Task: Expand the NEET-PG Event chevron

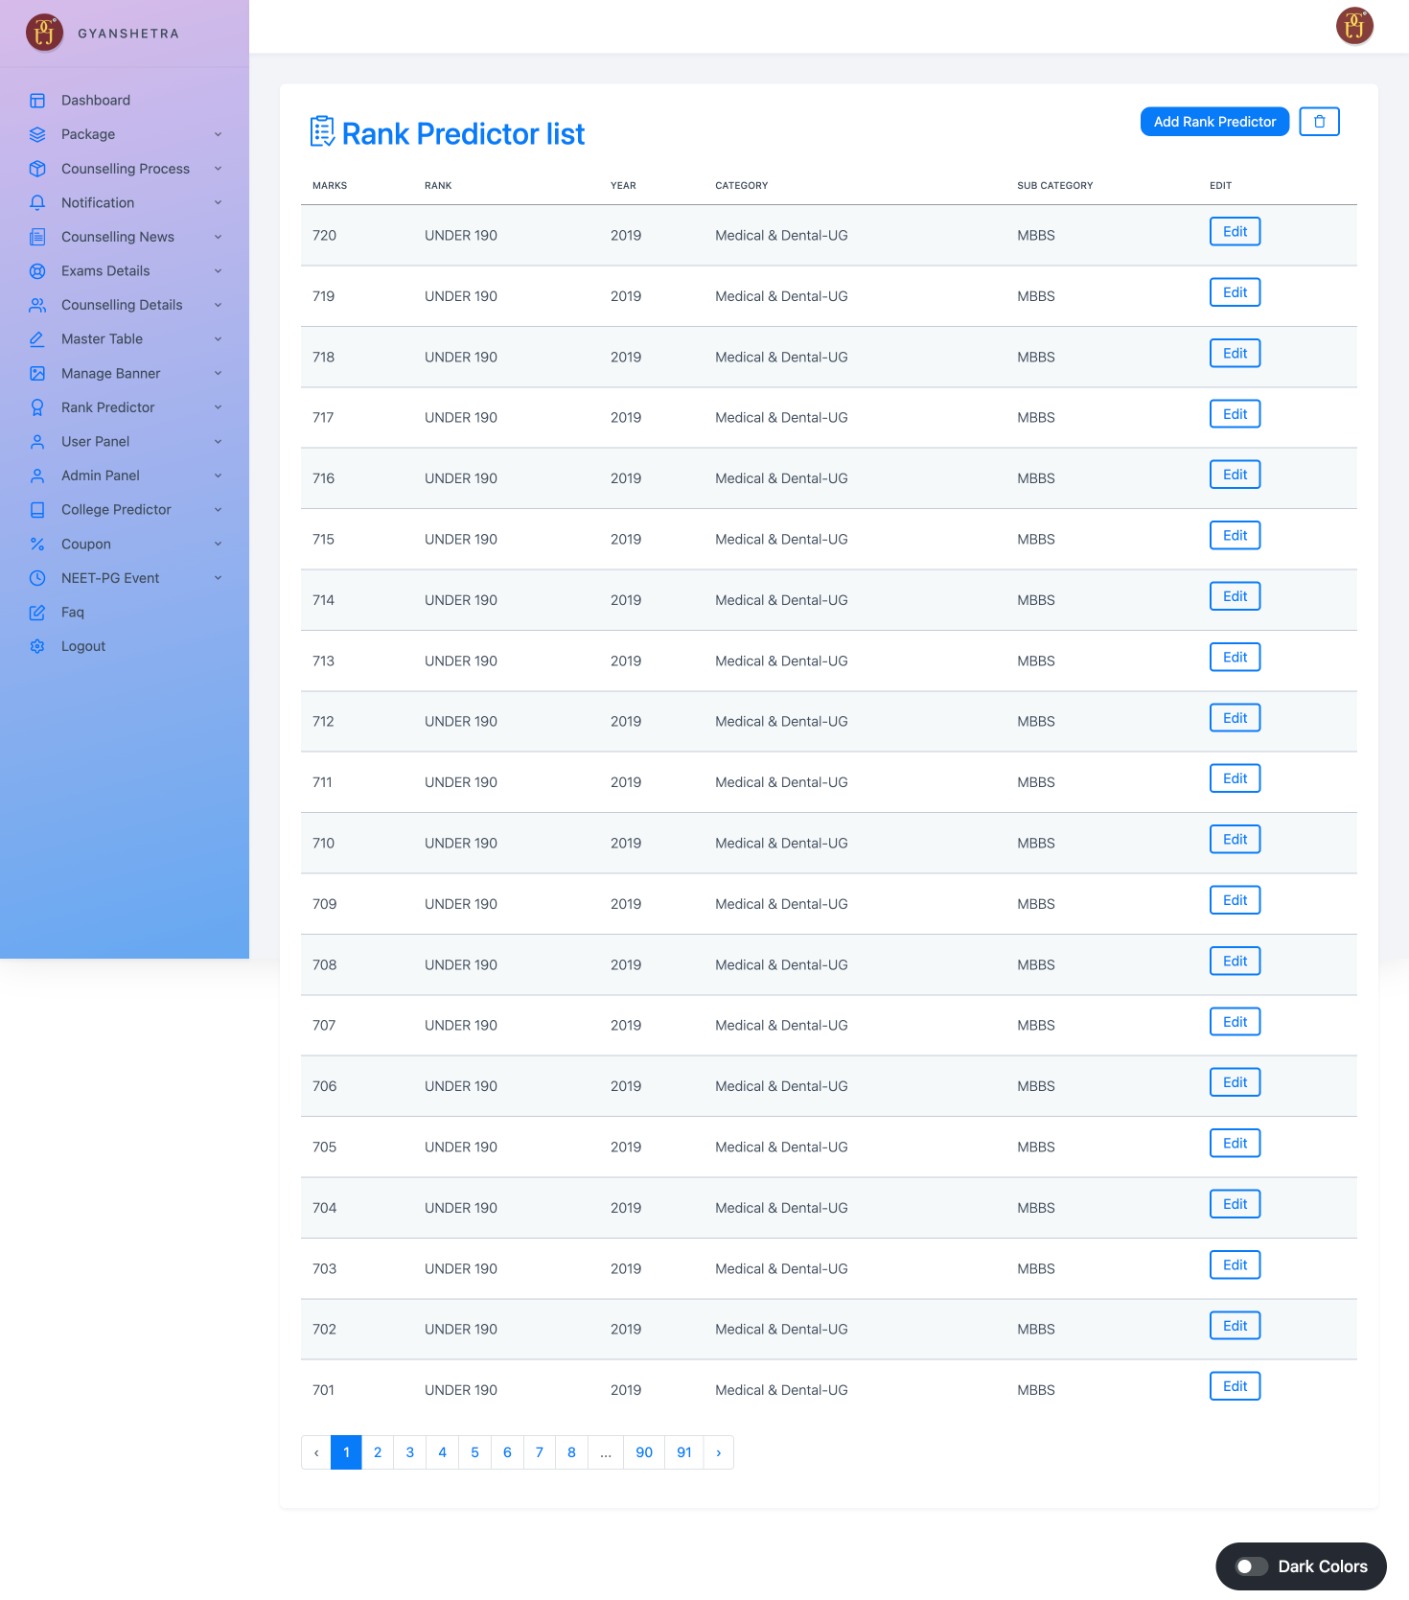Action: click(x=218, y=578)
